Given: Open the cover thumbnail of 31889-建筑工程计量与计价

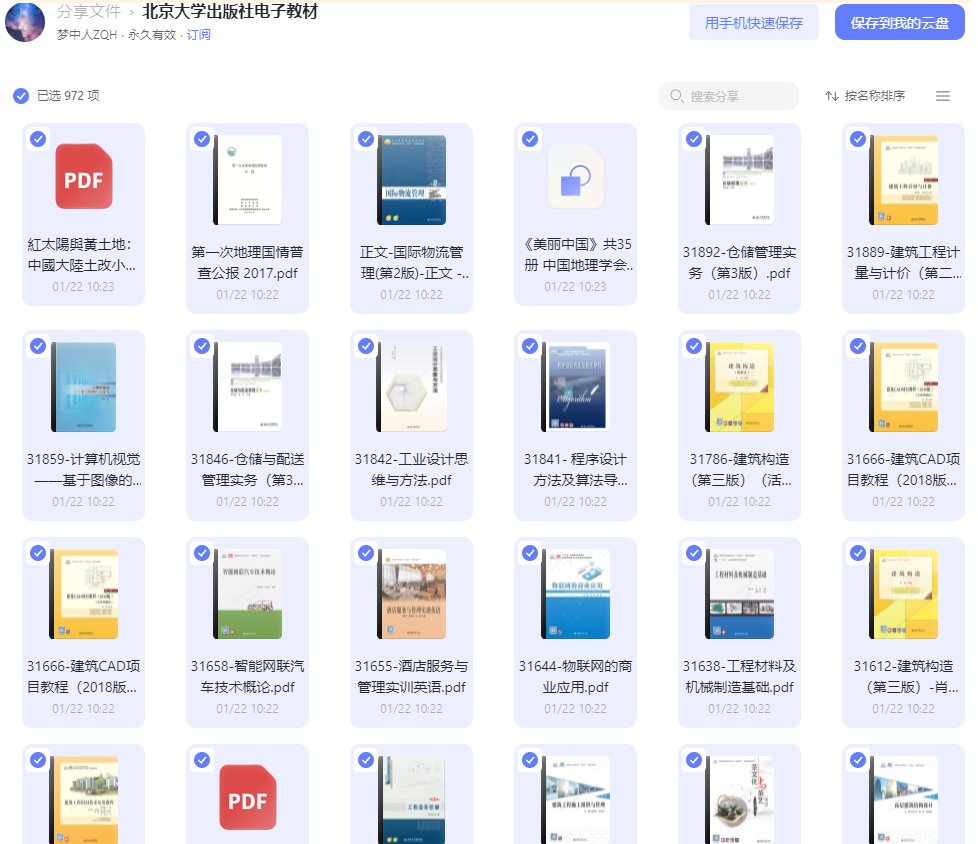Looking at the screenshot, I should click(x=904, y=180).
